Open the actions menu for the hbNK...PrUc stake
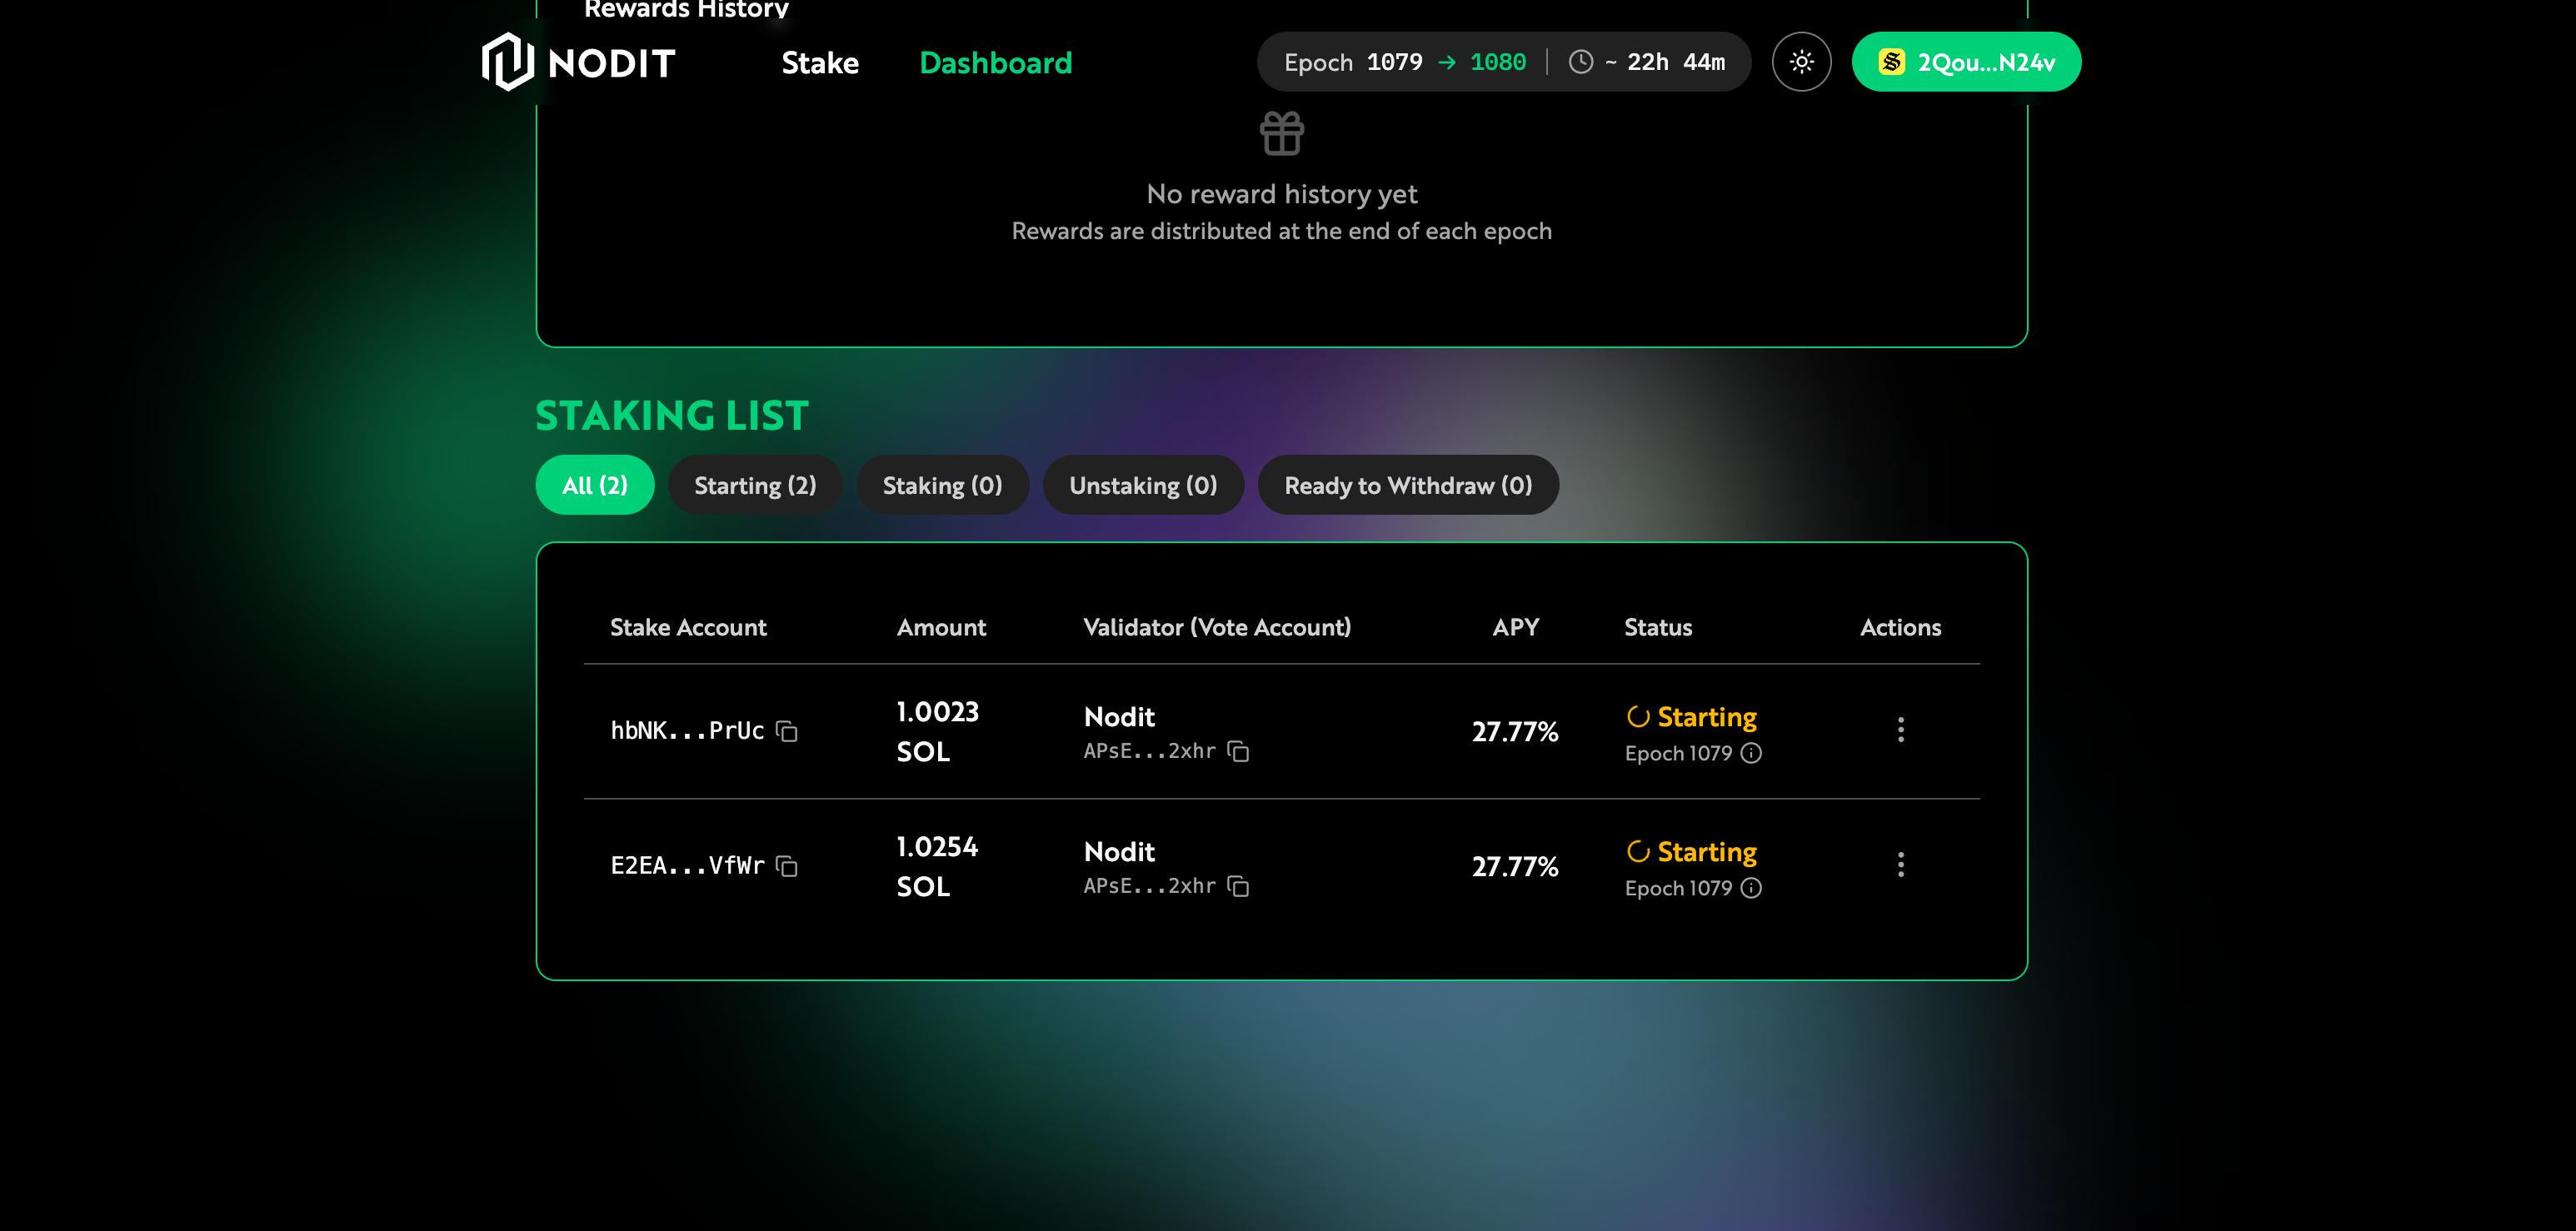 pyautogui.click(x=1900, y=729)
